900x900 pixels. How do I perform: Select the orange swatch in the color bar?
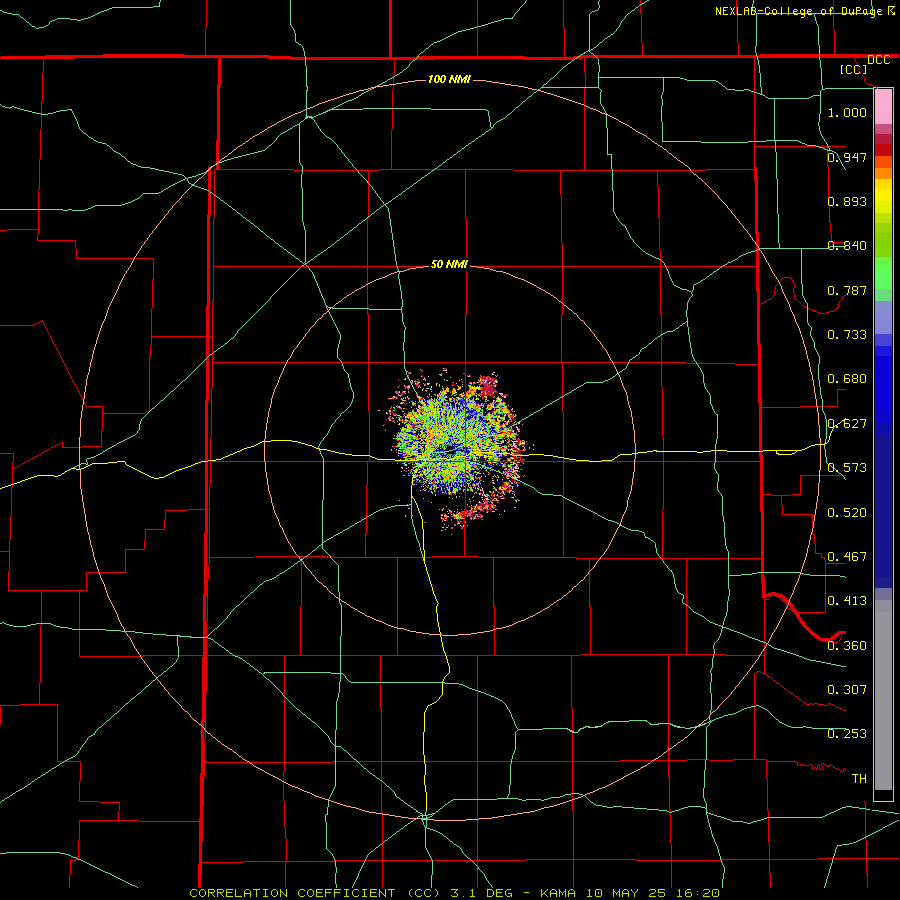point(883,173)
